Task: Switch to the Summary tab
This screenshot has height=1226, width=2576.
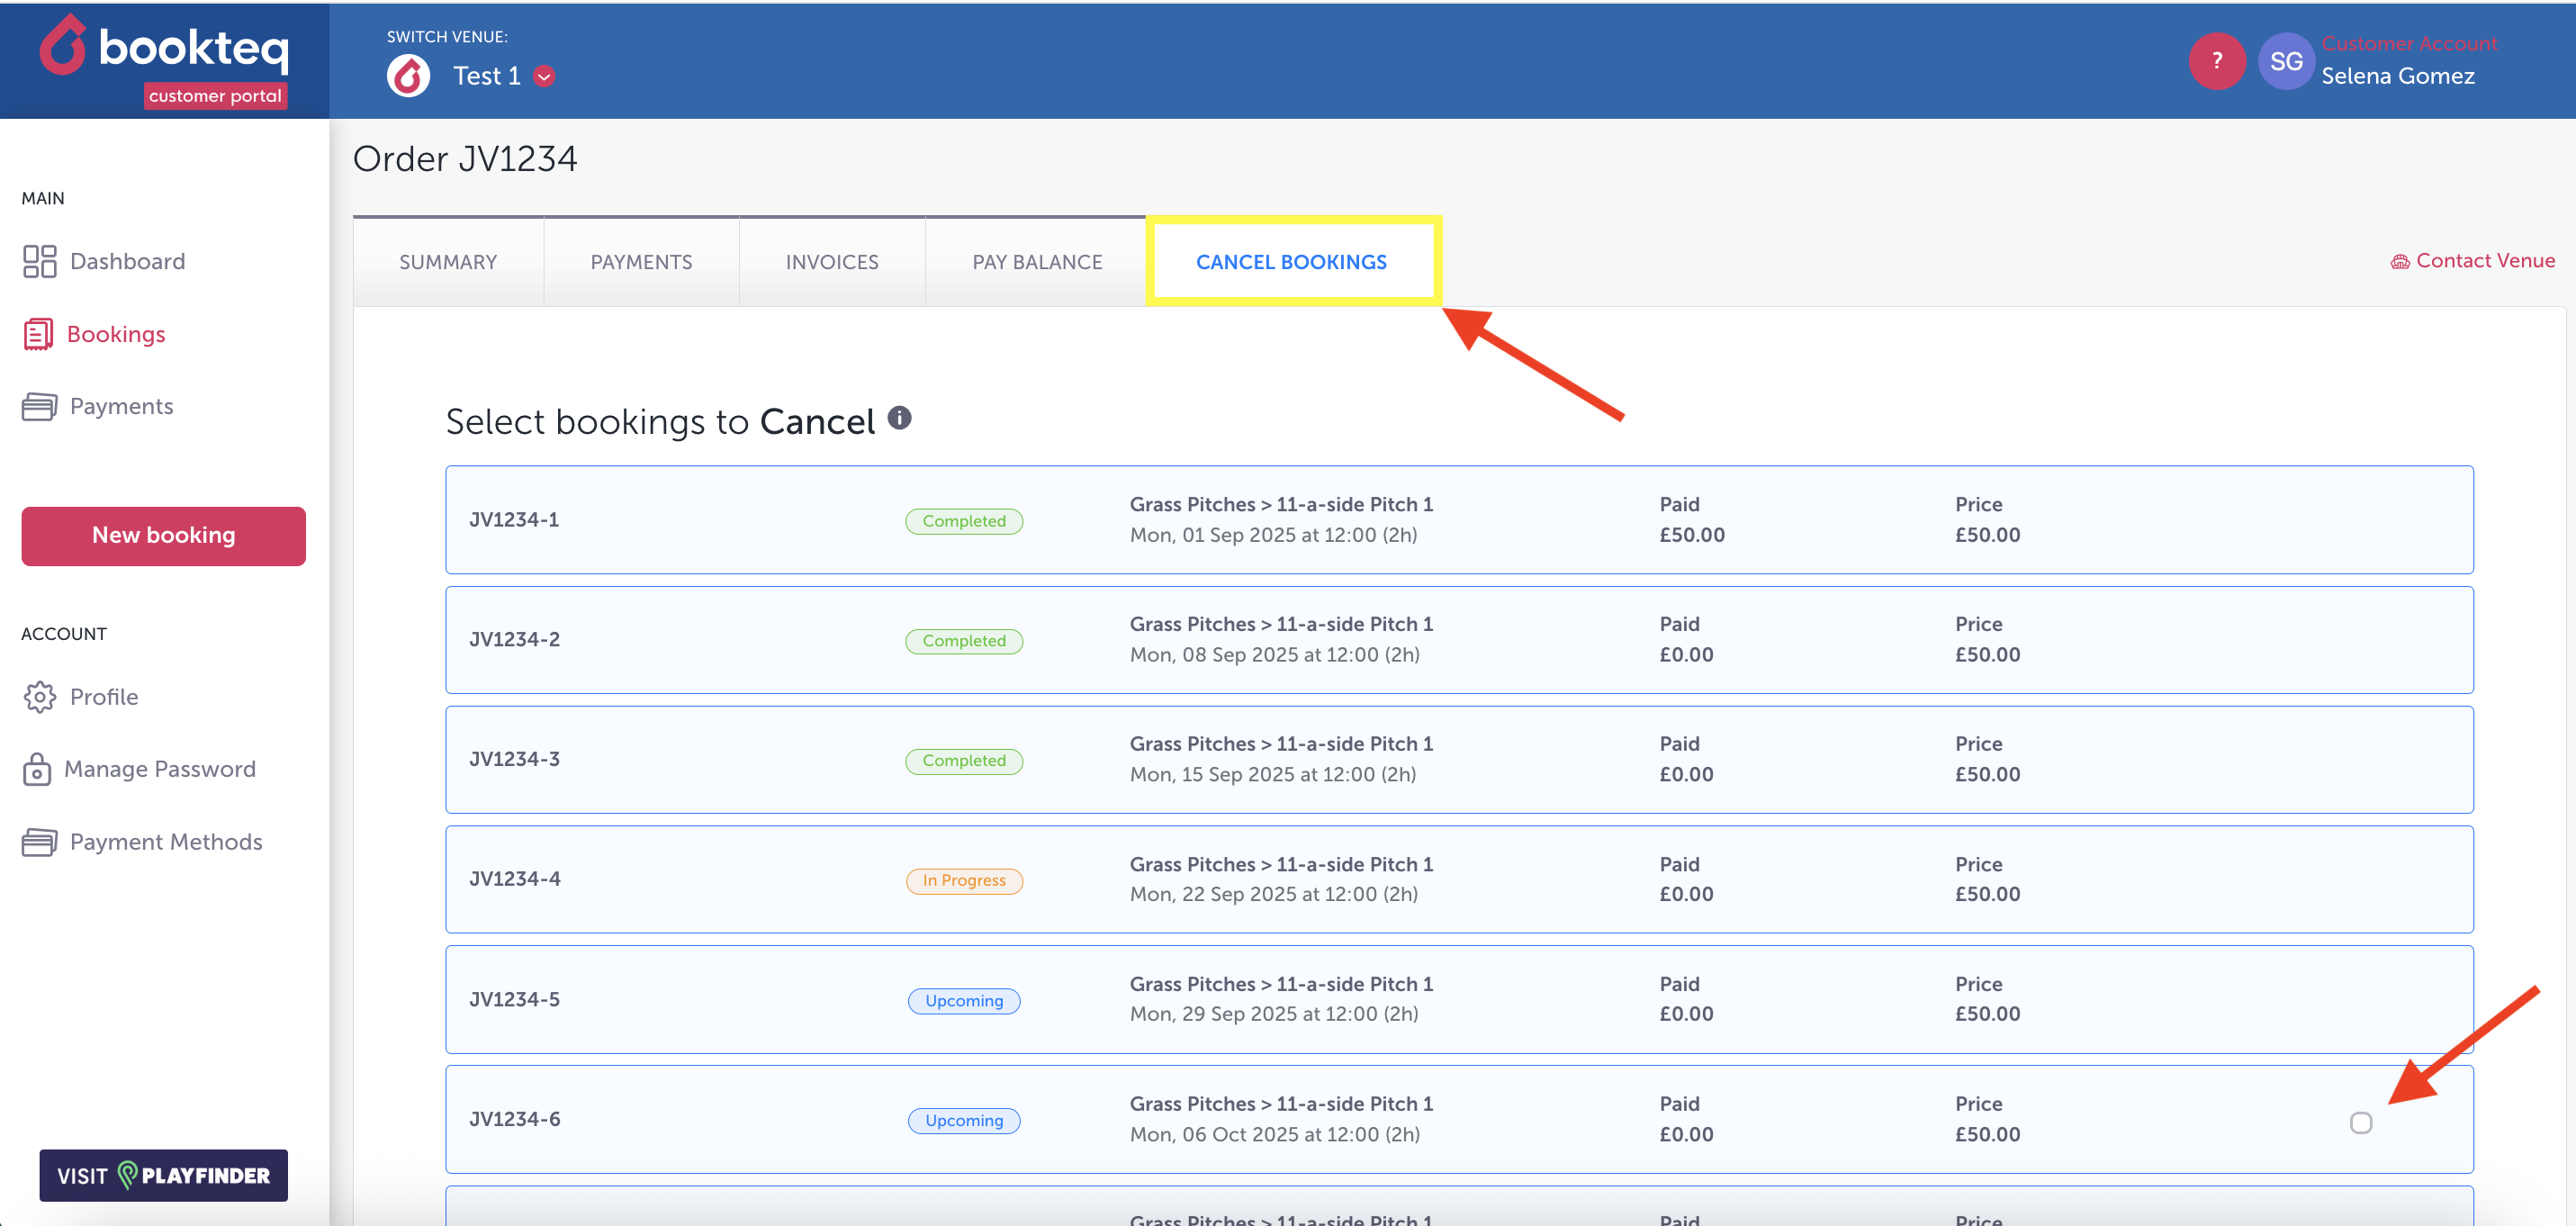Action: (448, 262)
